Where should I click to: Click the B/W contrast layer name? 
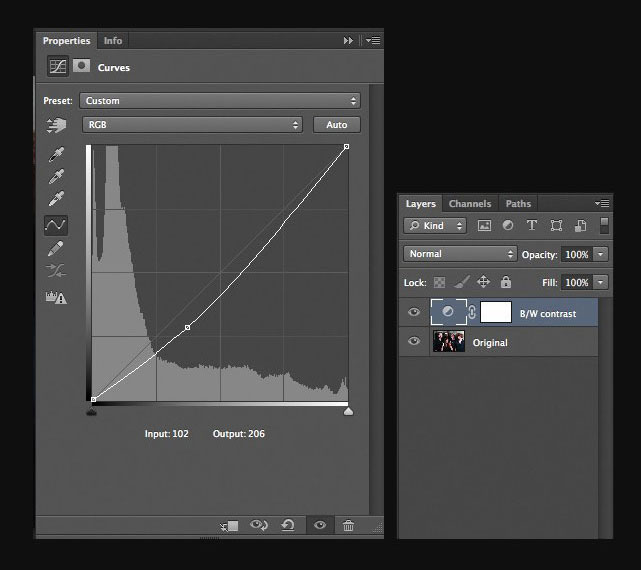point(548,314)
